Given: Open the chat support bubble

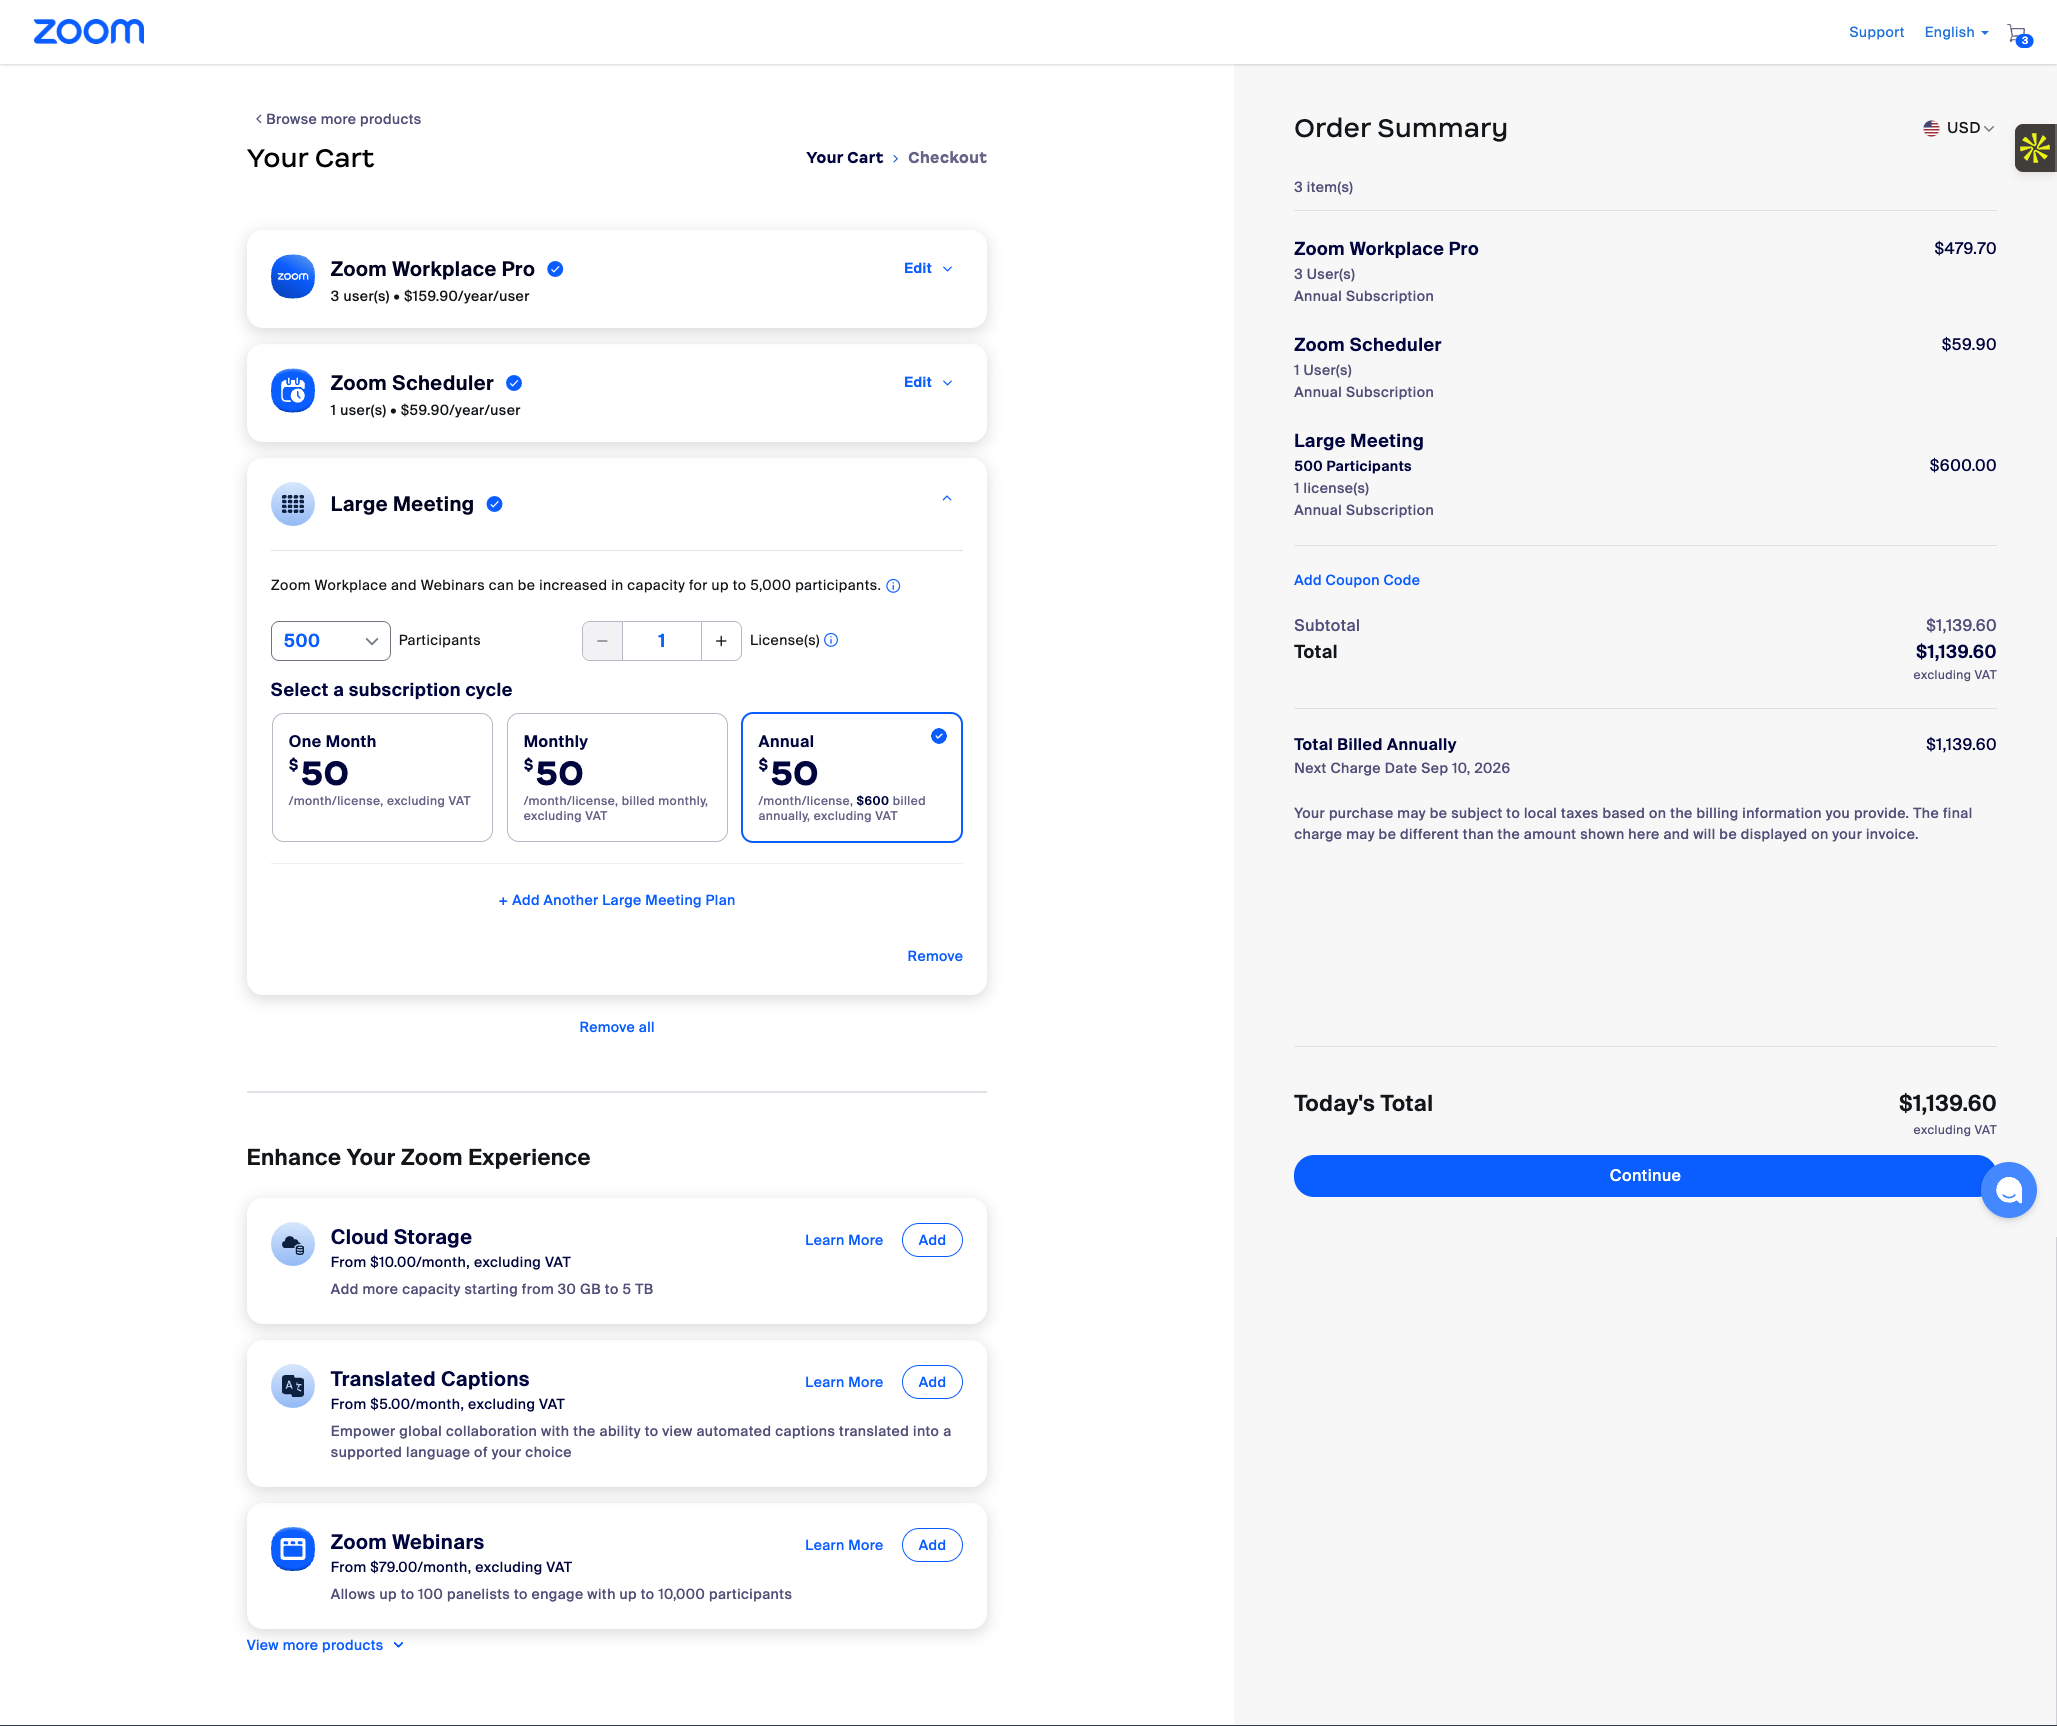Looking at the screenshot, I should pyautogui.click(x=2008, y=1190).
